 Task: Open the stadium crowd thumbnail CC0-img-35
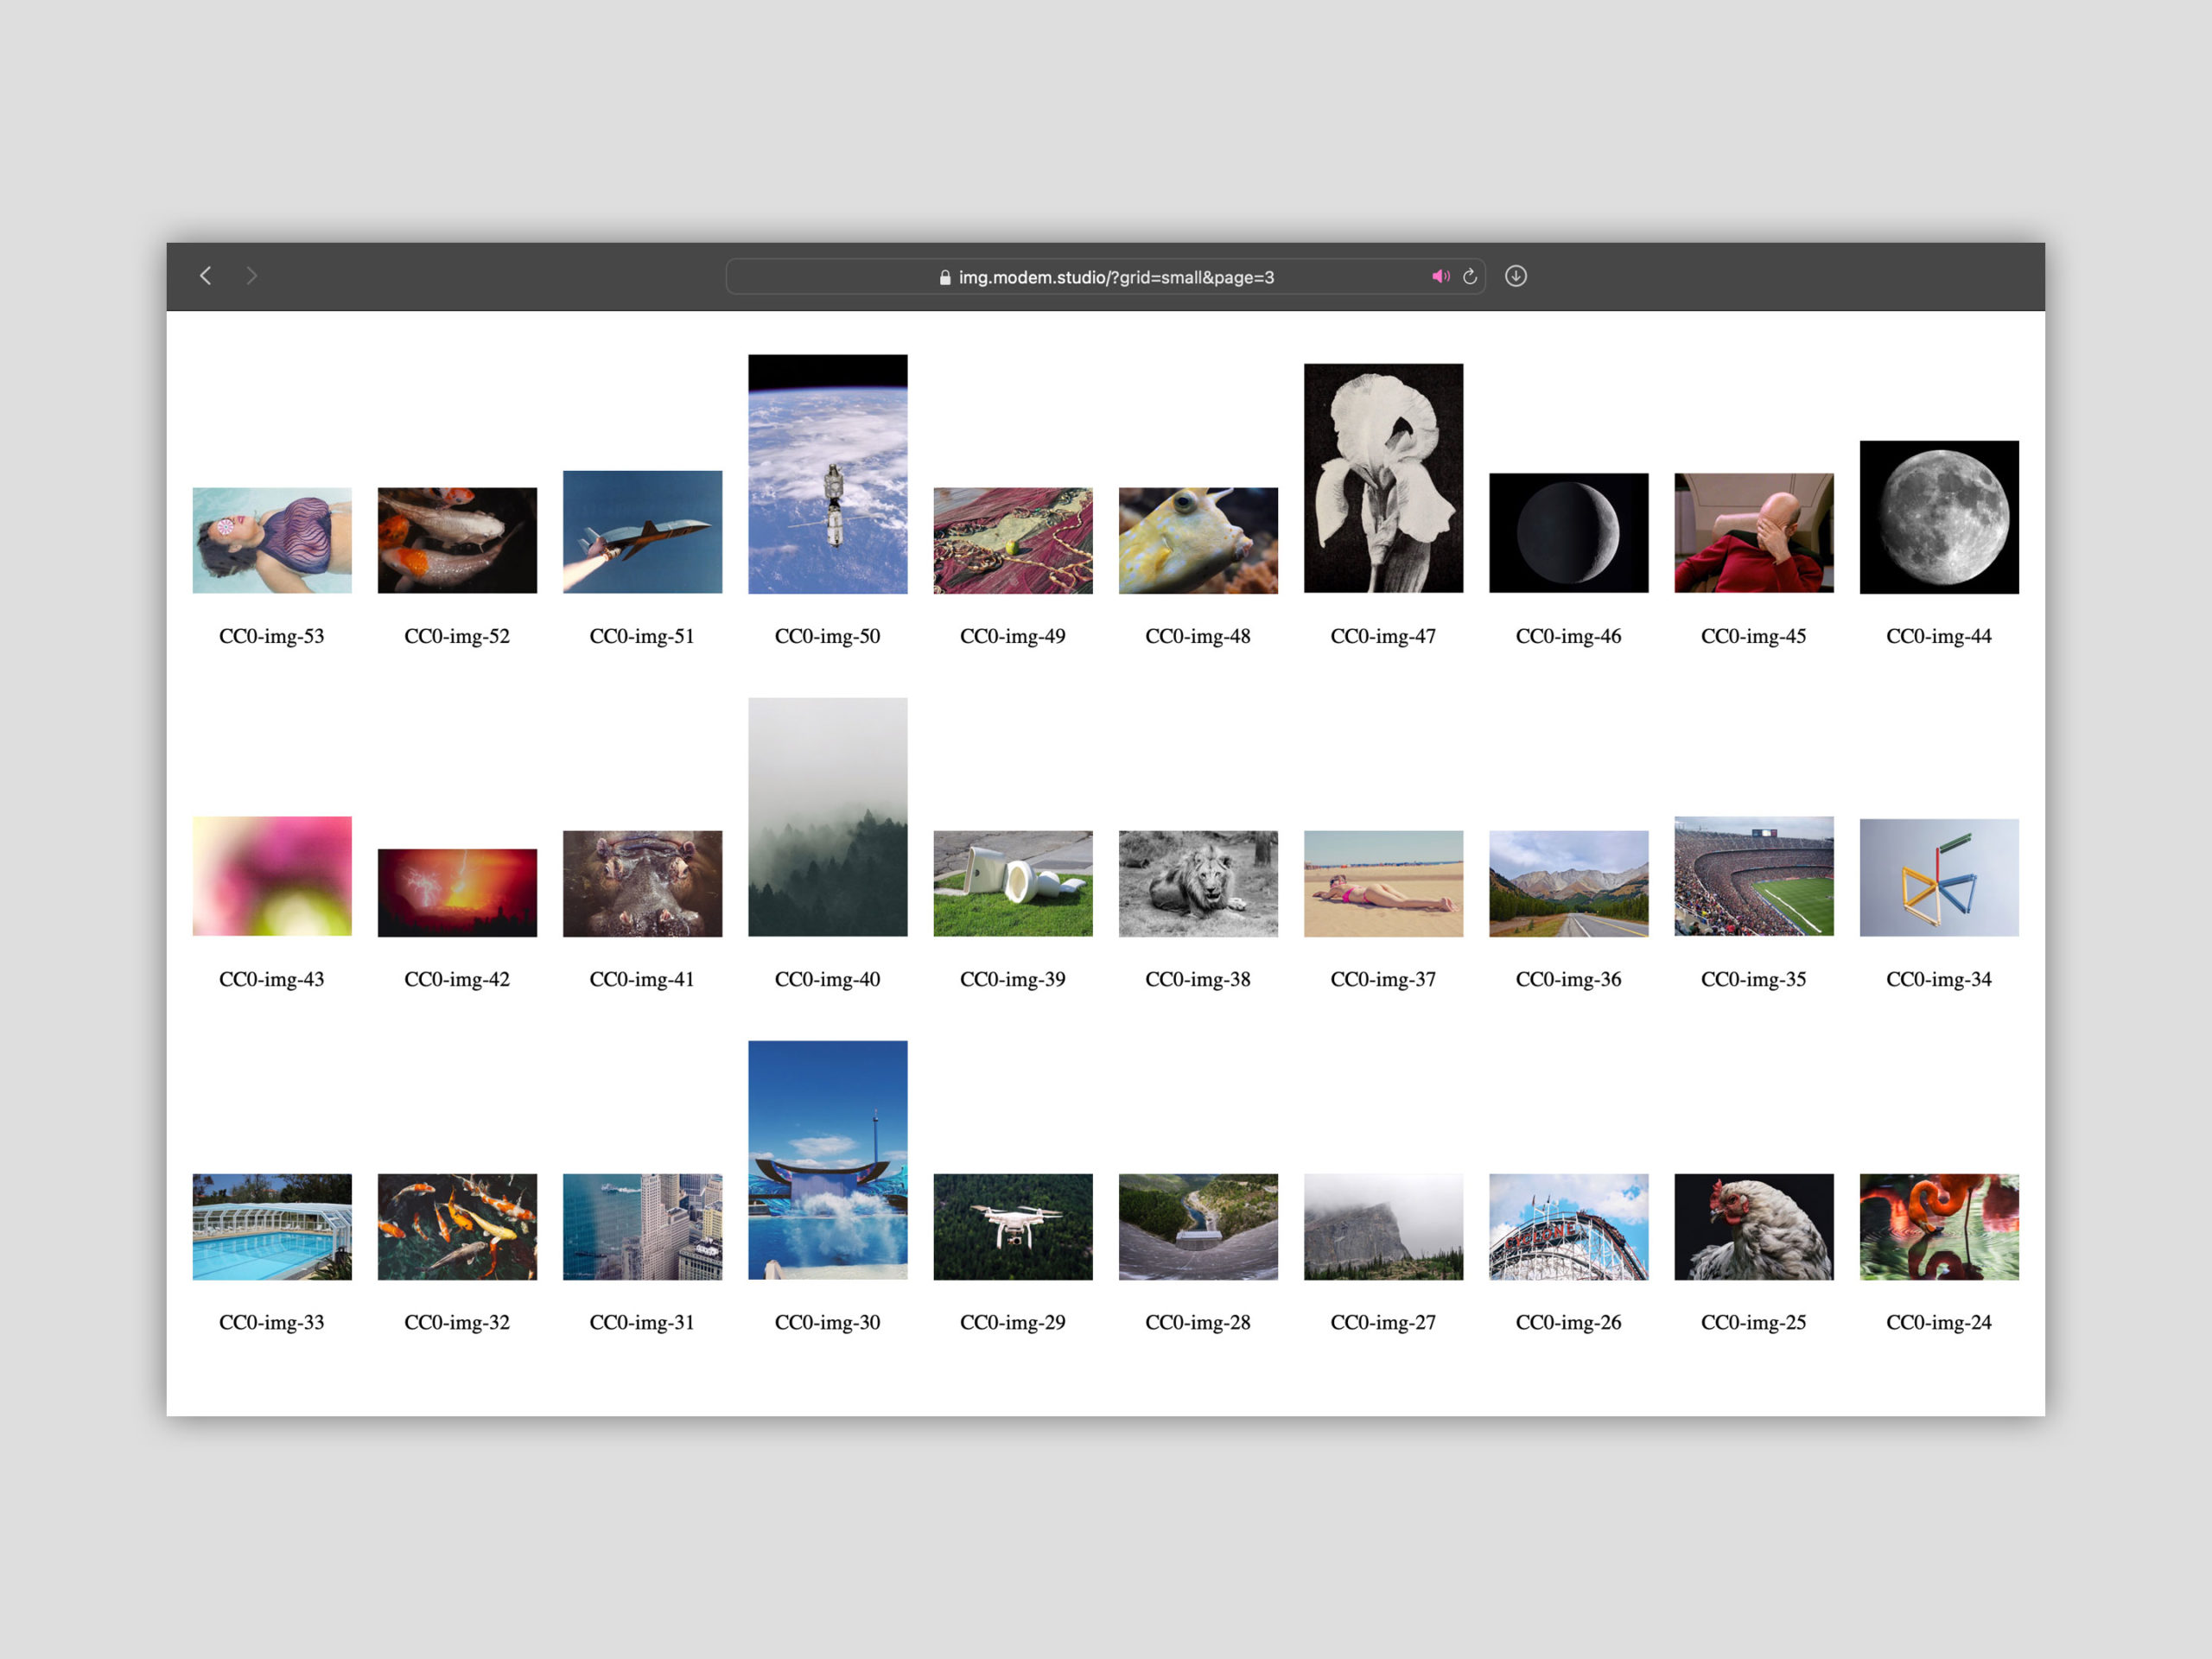1754,876
